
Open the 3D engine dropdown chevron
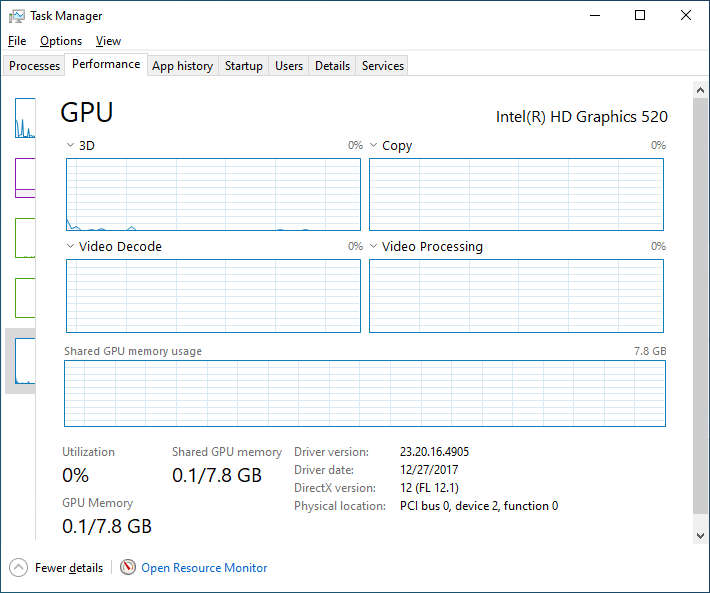[70, 146]
